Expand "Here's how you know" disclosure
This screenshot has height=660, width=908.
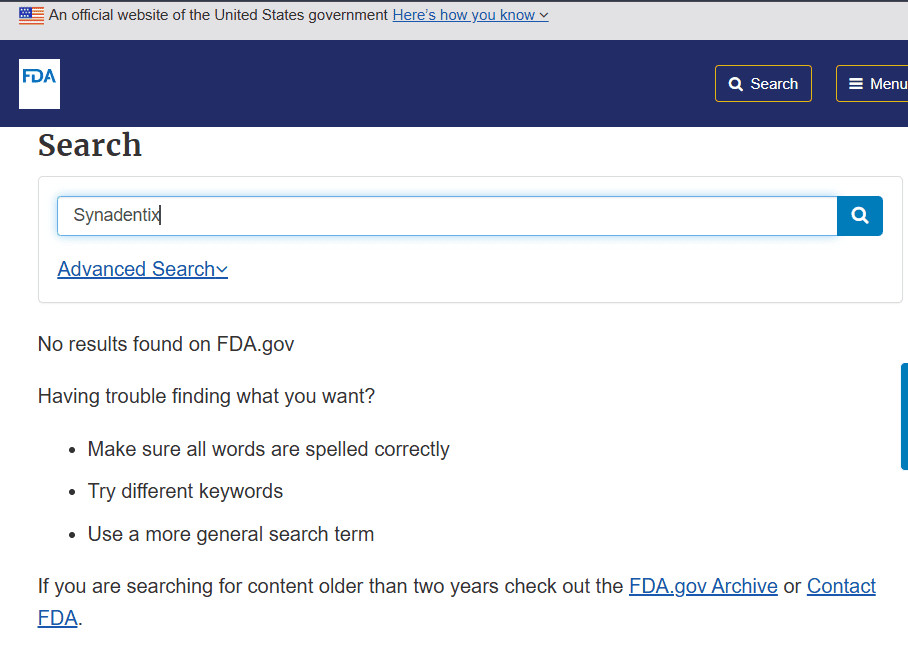(x=470, y=15)
